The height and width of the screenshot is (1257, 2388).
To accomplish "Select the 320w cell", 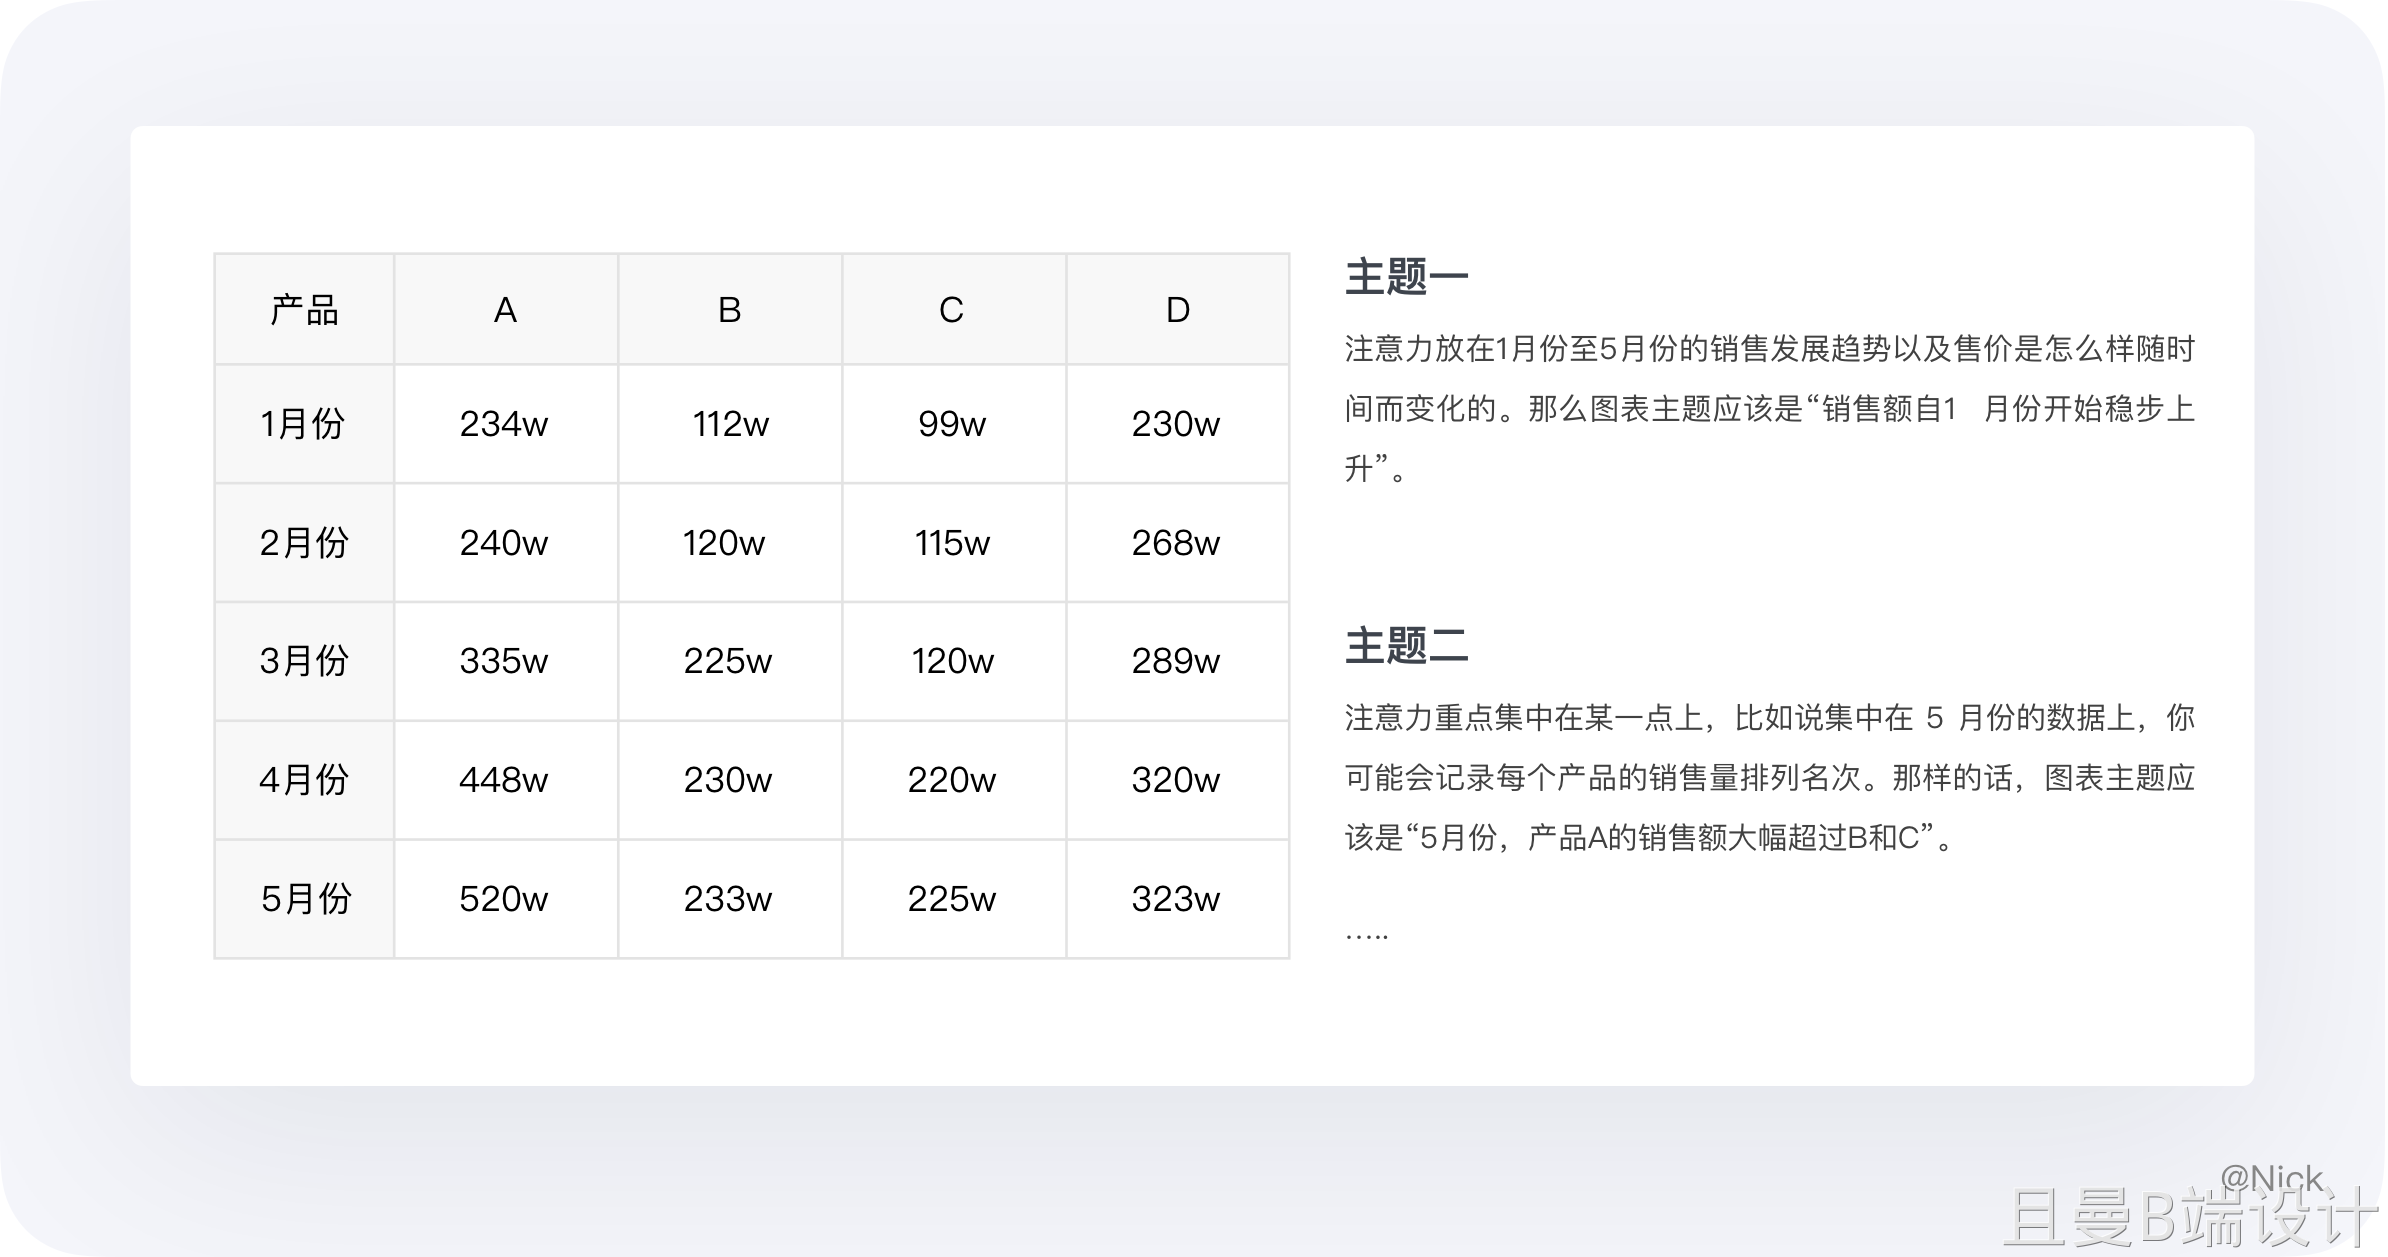I will 1178,780.
